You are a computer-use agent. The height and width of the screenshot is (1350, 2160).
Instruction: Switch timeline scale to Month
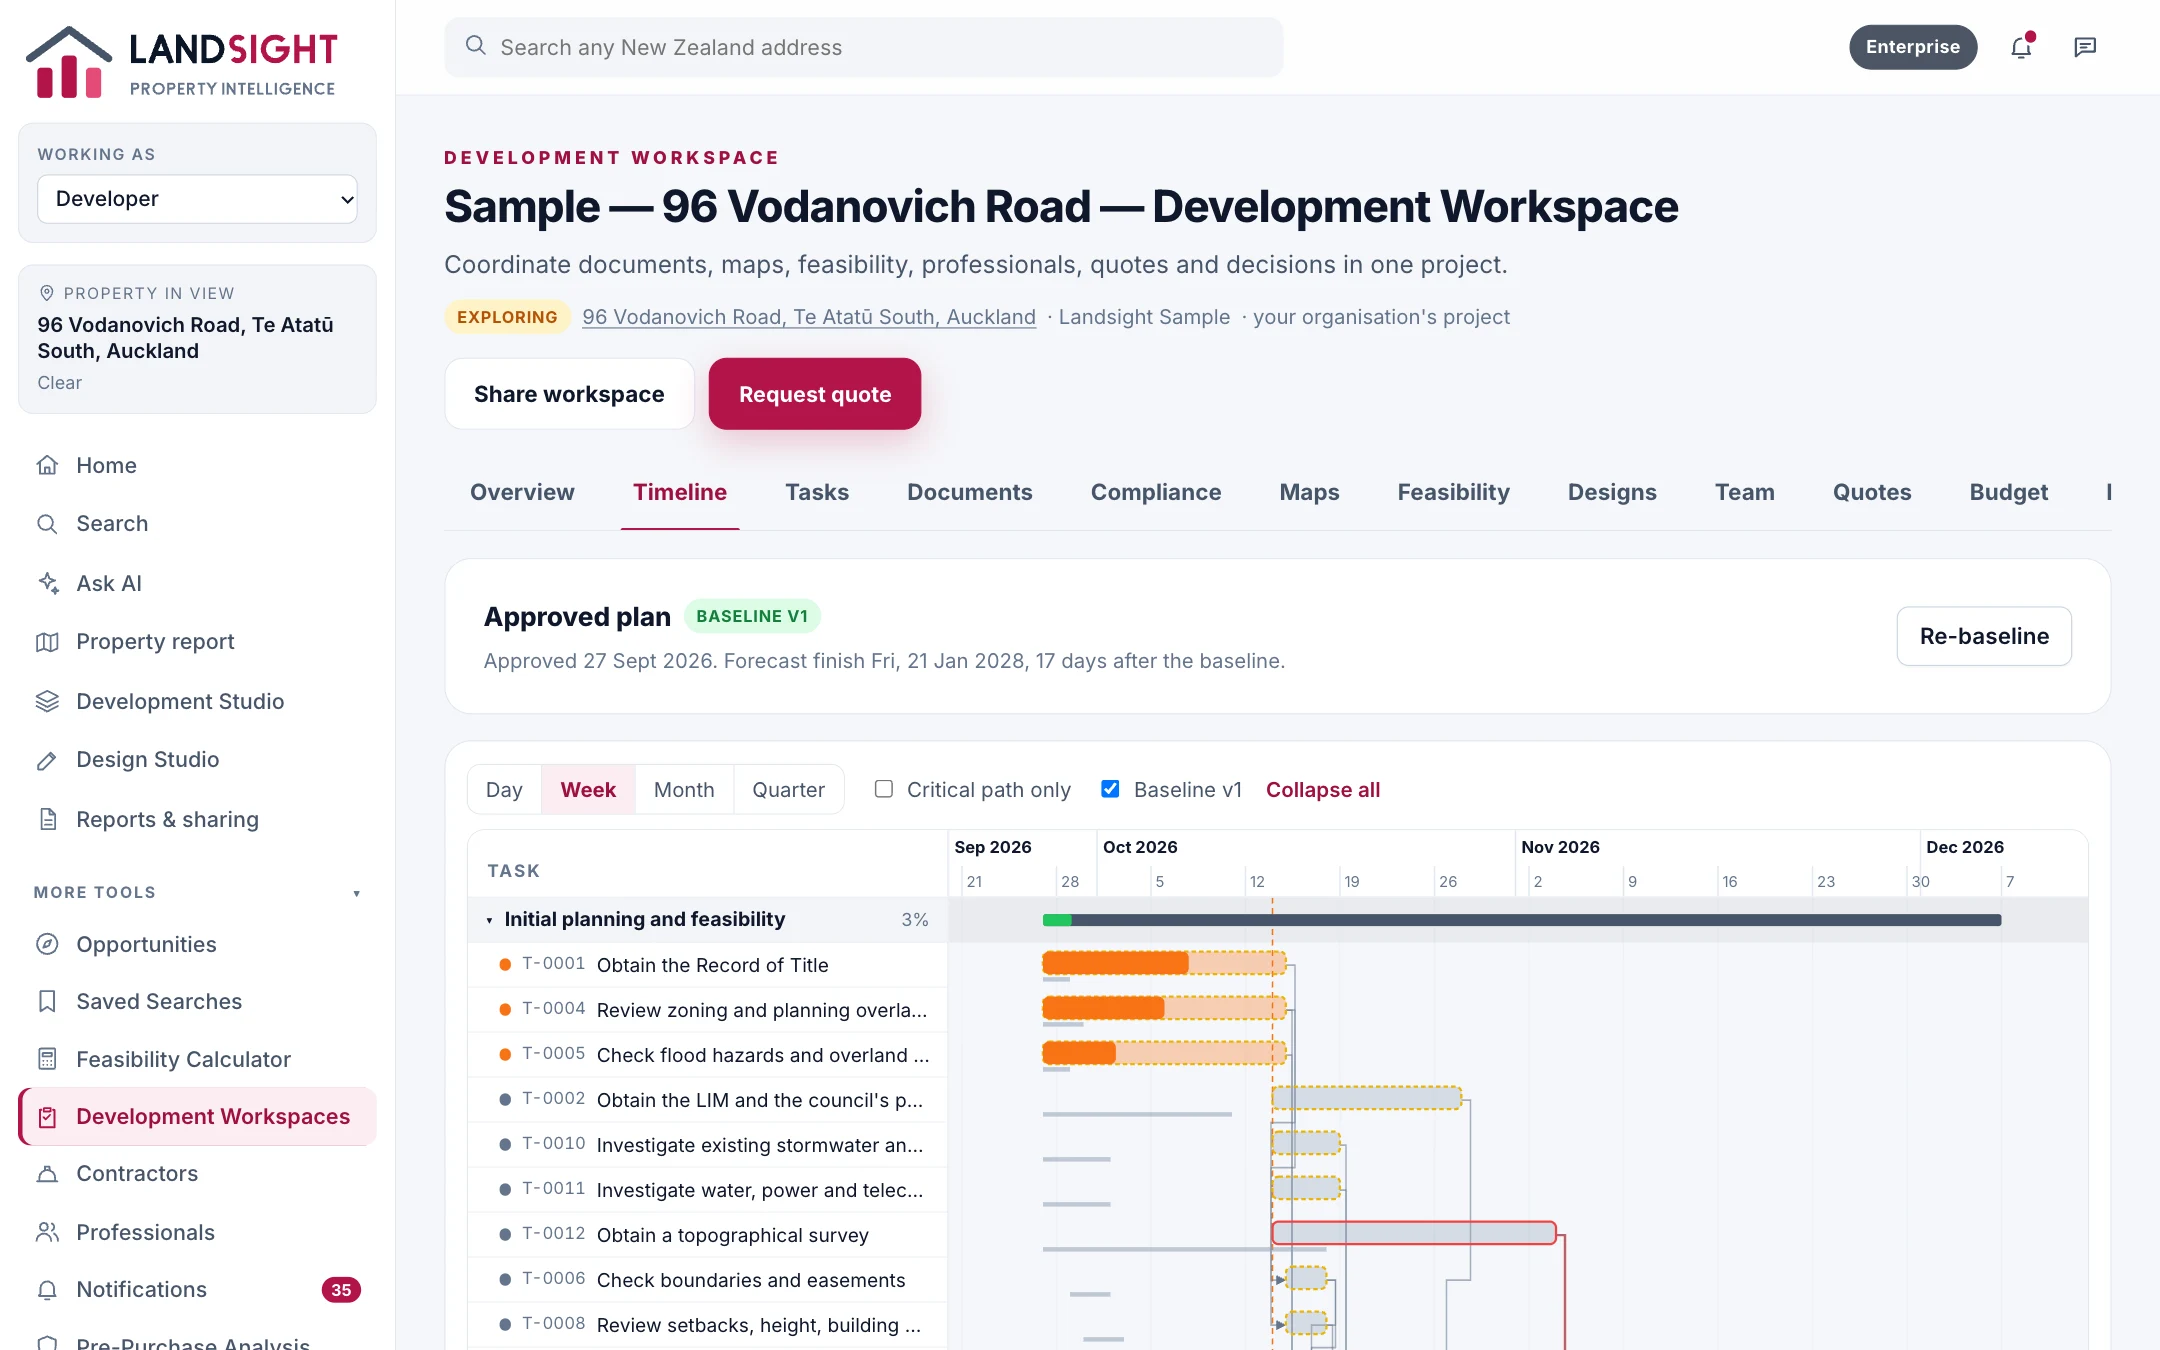pyautogui.click(x=684, y=790)
